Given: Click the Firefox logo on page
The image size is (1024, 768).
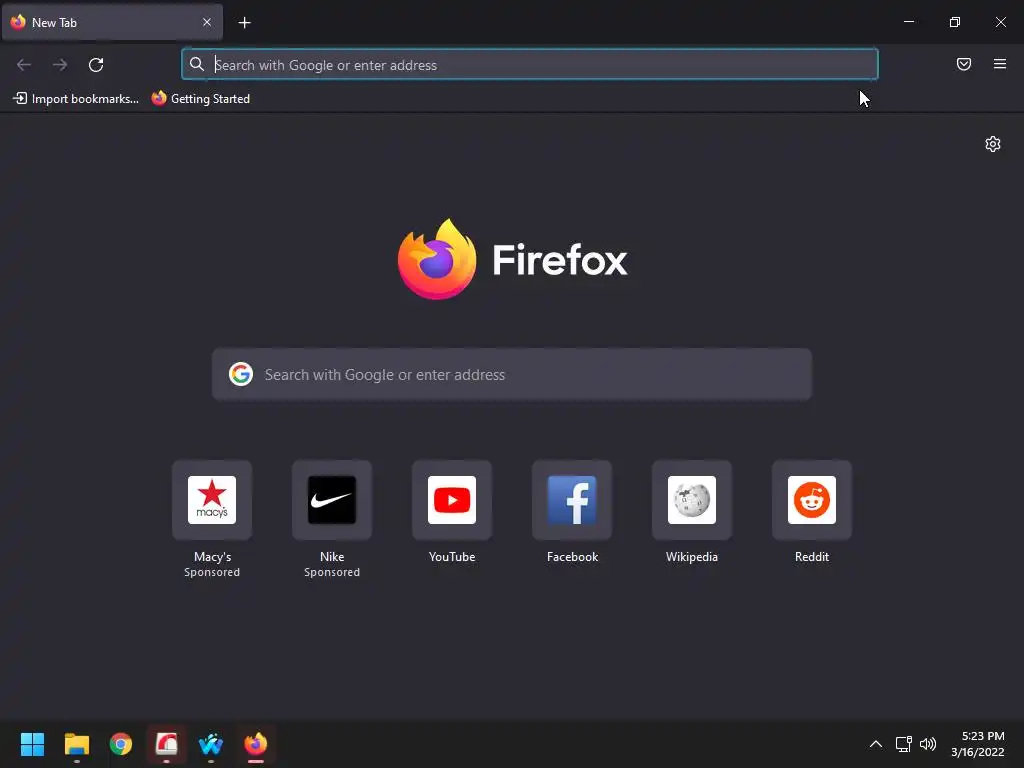Looking at the screenshot, I should pos(513,259).
